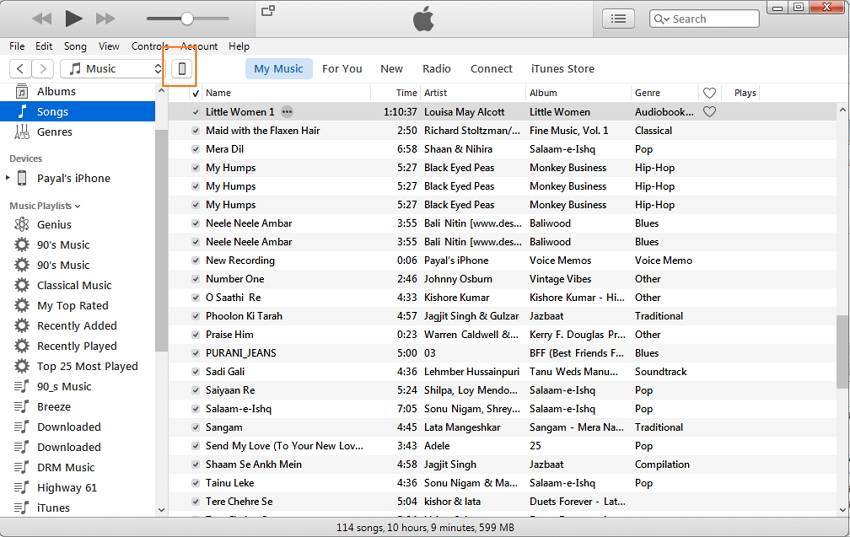Uncheck the Number One song checkbox
This screenshot has width=850, height=537.
(196, 279)
